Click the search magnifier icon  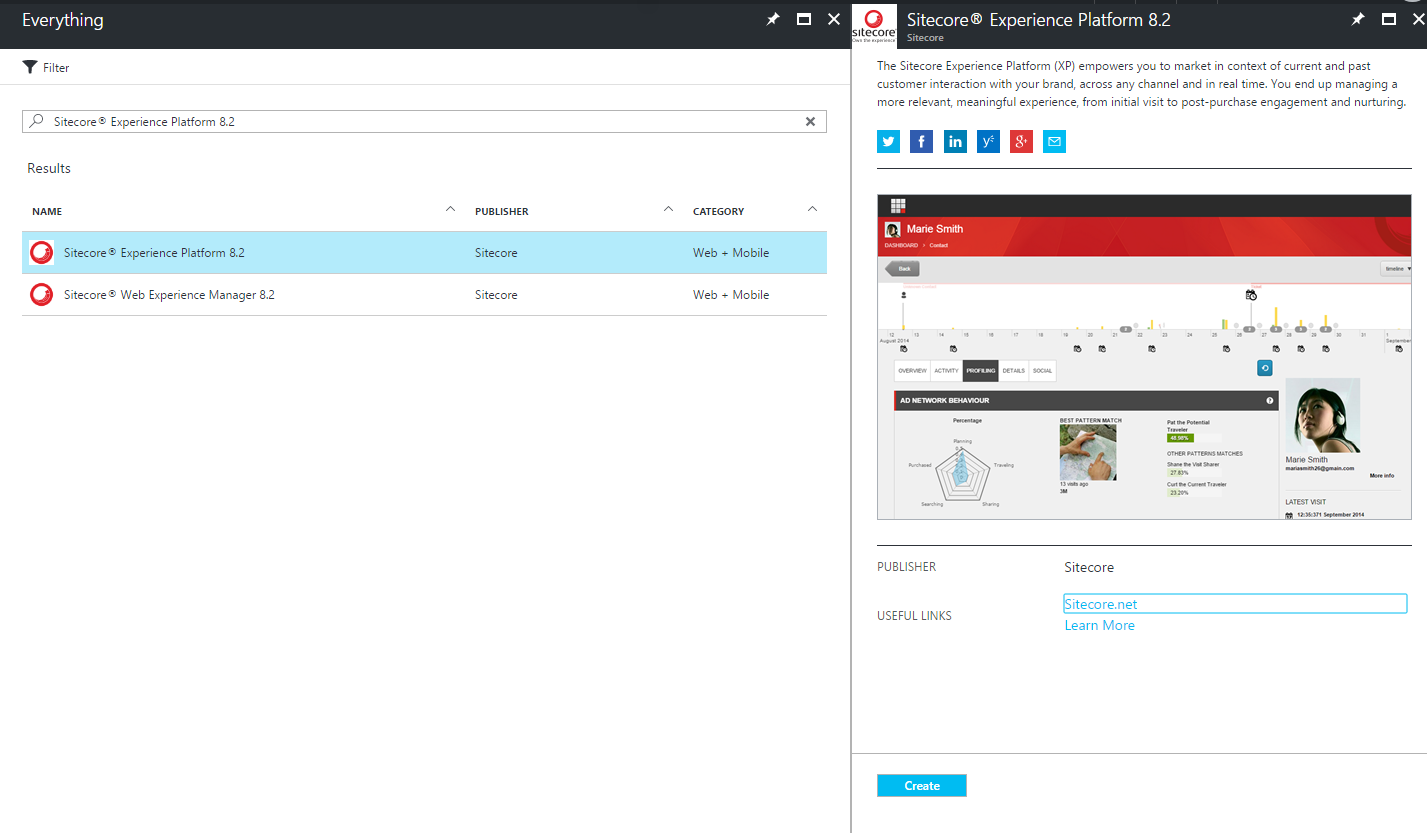click(x=37, y=121)
